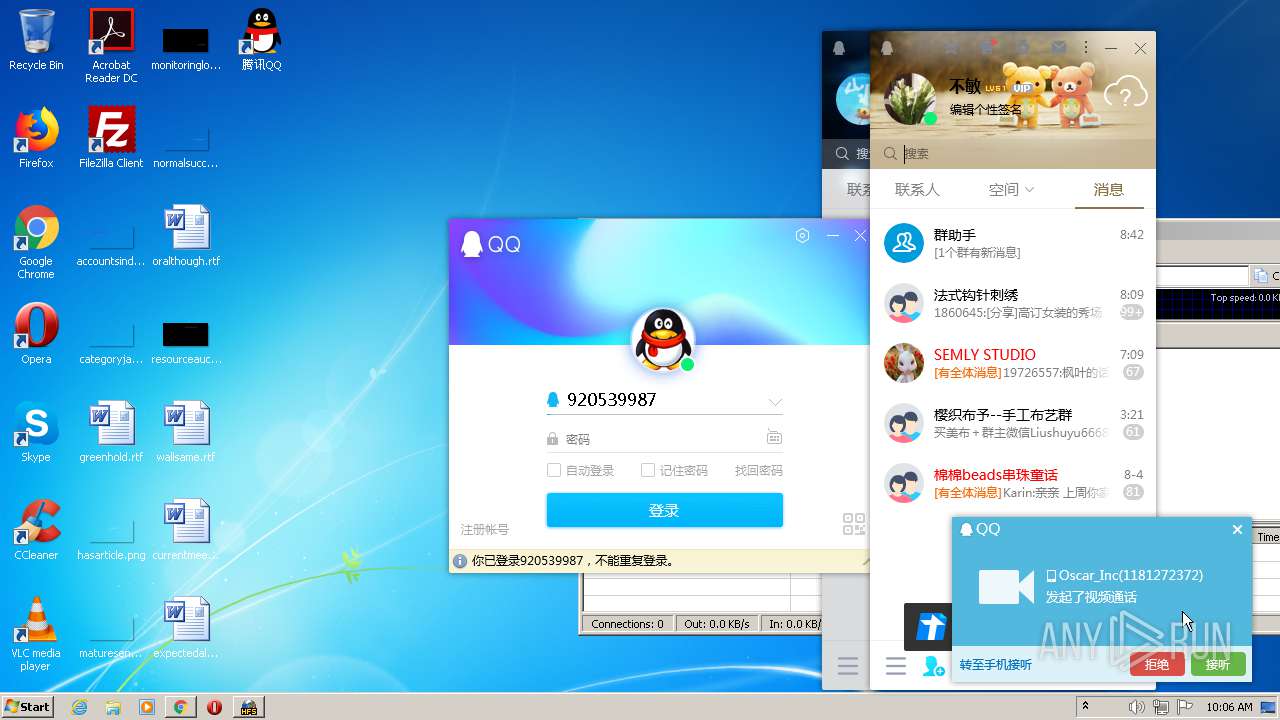The image size is (1280, 720).
Task: Select the Recycle Bin desktop icon
Action: (x=36, y=40)
